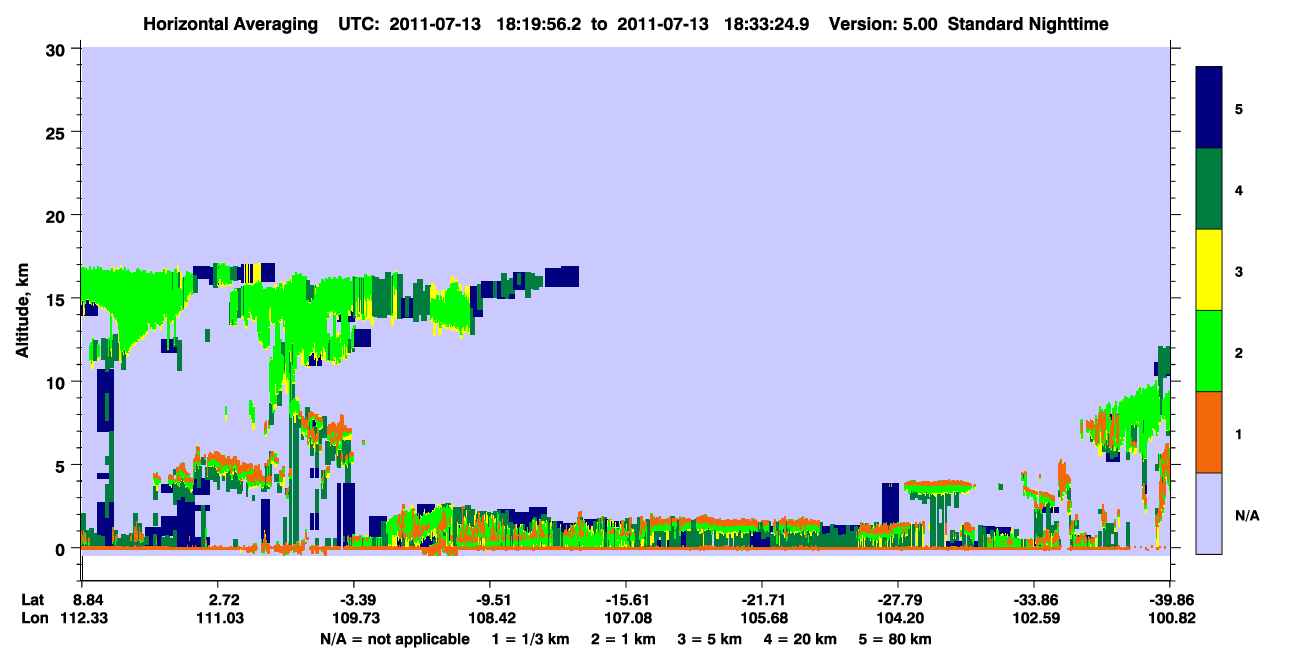
Task: Click the 30 km altitude tick label
Action: [x=57, y=49]
